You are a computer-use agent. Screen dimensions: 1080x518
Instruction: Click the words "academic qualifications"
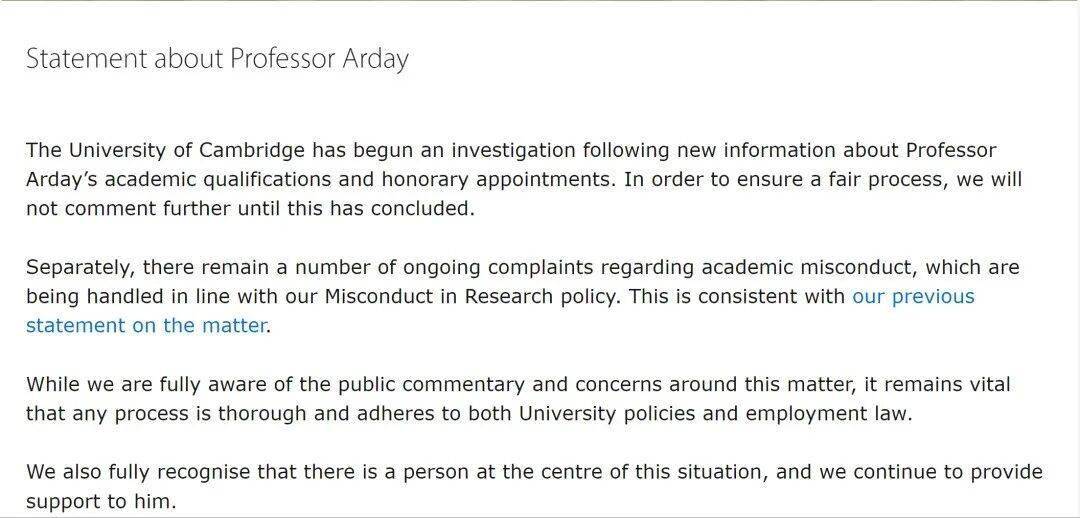click(209, 180)
